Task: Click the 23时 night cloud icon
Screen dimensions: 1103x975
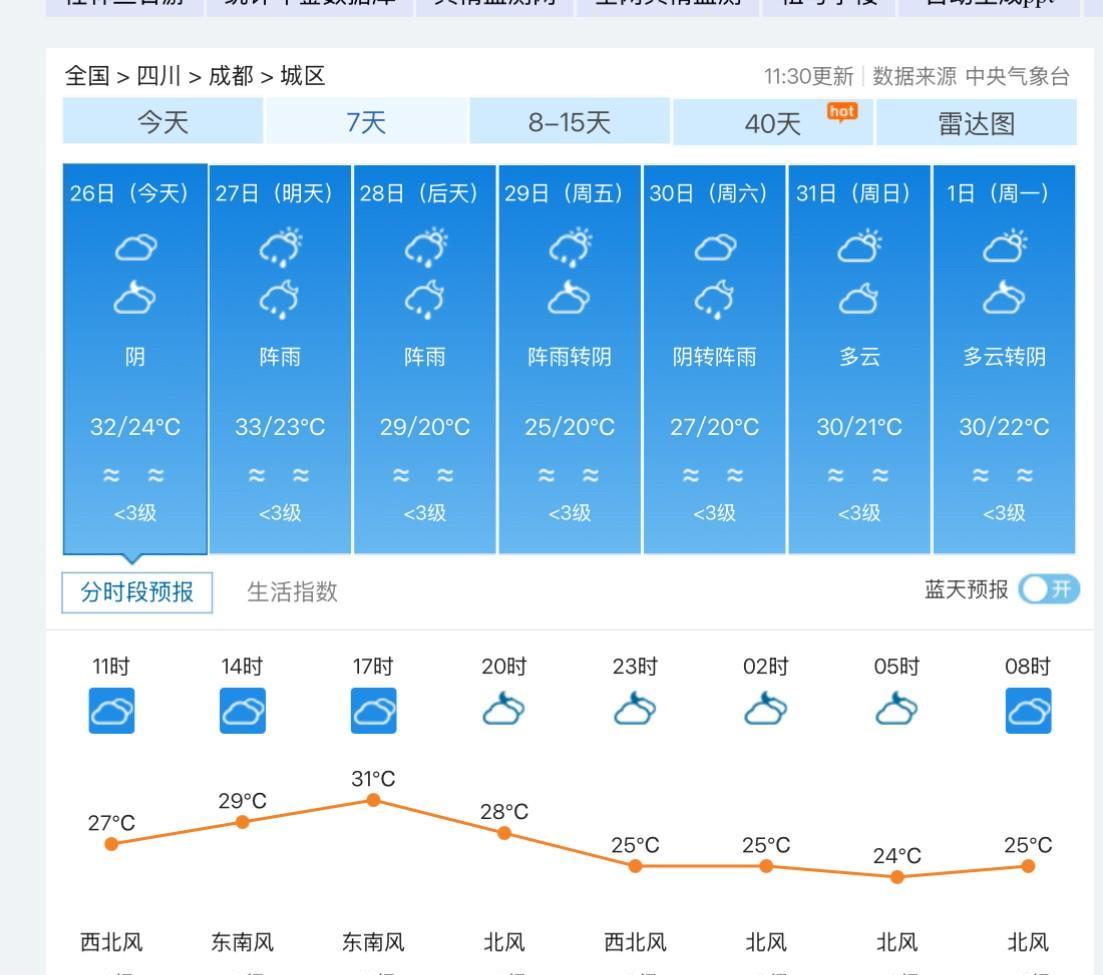Action: pyautogui.click(x=635, y=711)
